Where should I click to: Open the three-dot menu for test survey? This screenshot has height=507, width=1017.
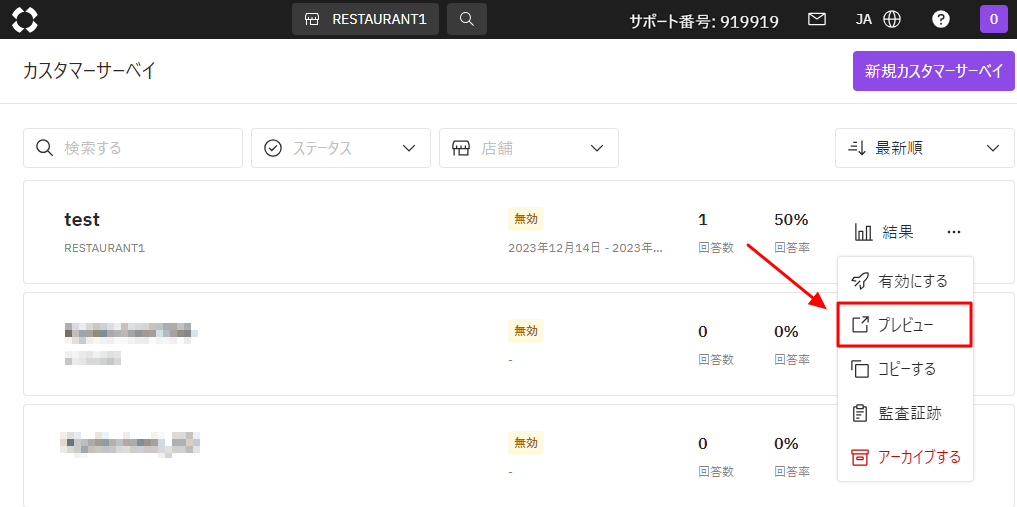coord(954,232)
